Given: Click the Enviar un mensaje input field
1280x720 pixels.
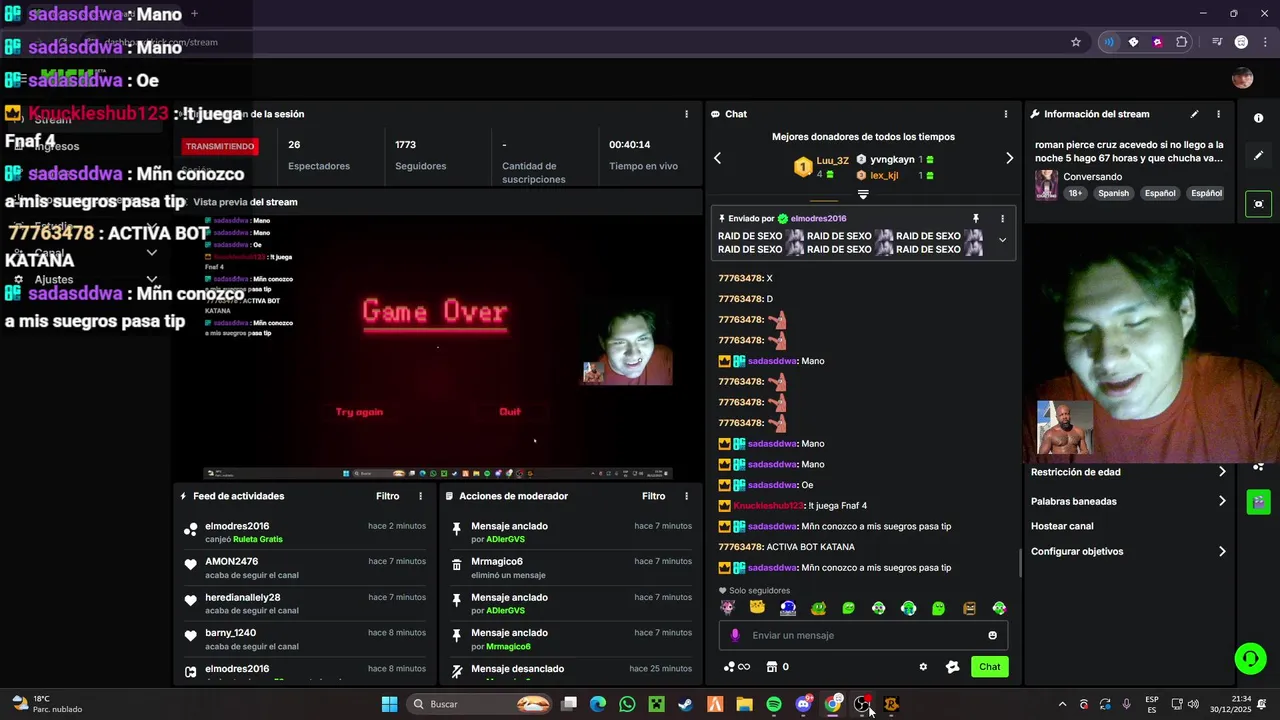Looking at the screenshot, I should point(863,635).
